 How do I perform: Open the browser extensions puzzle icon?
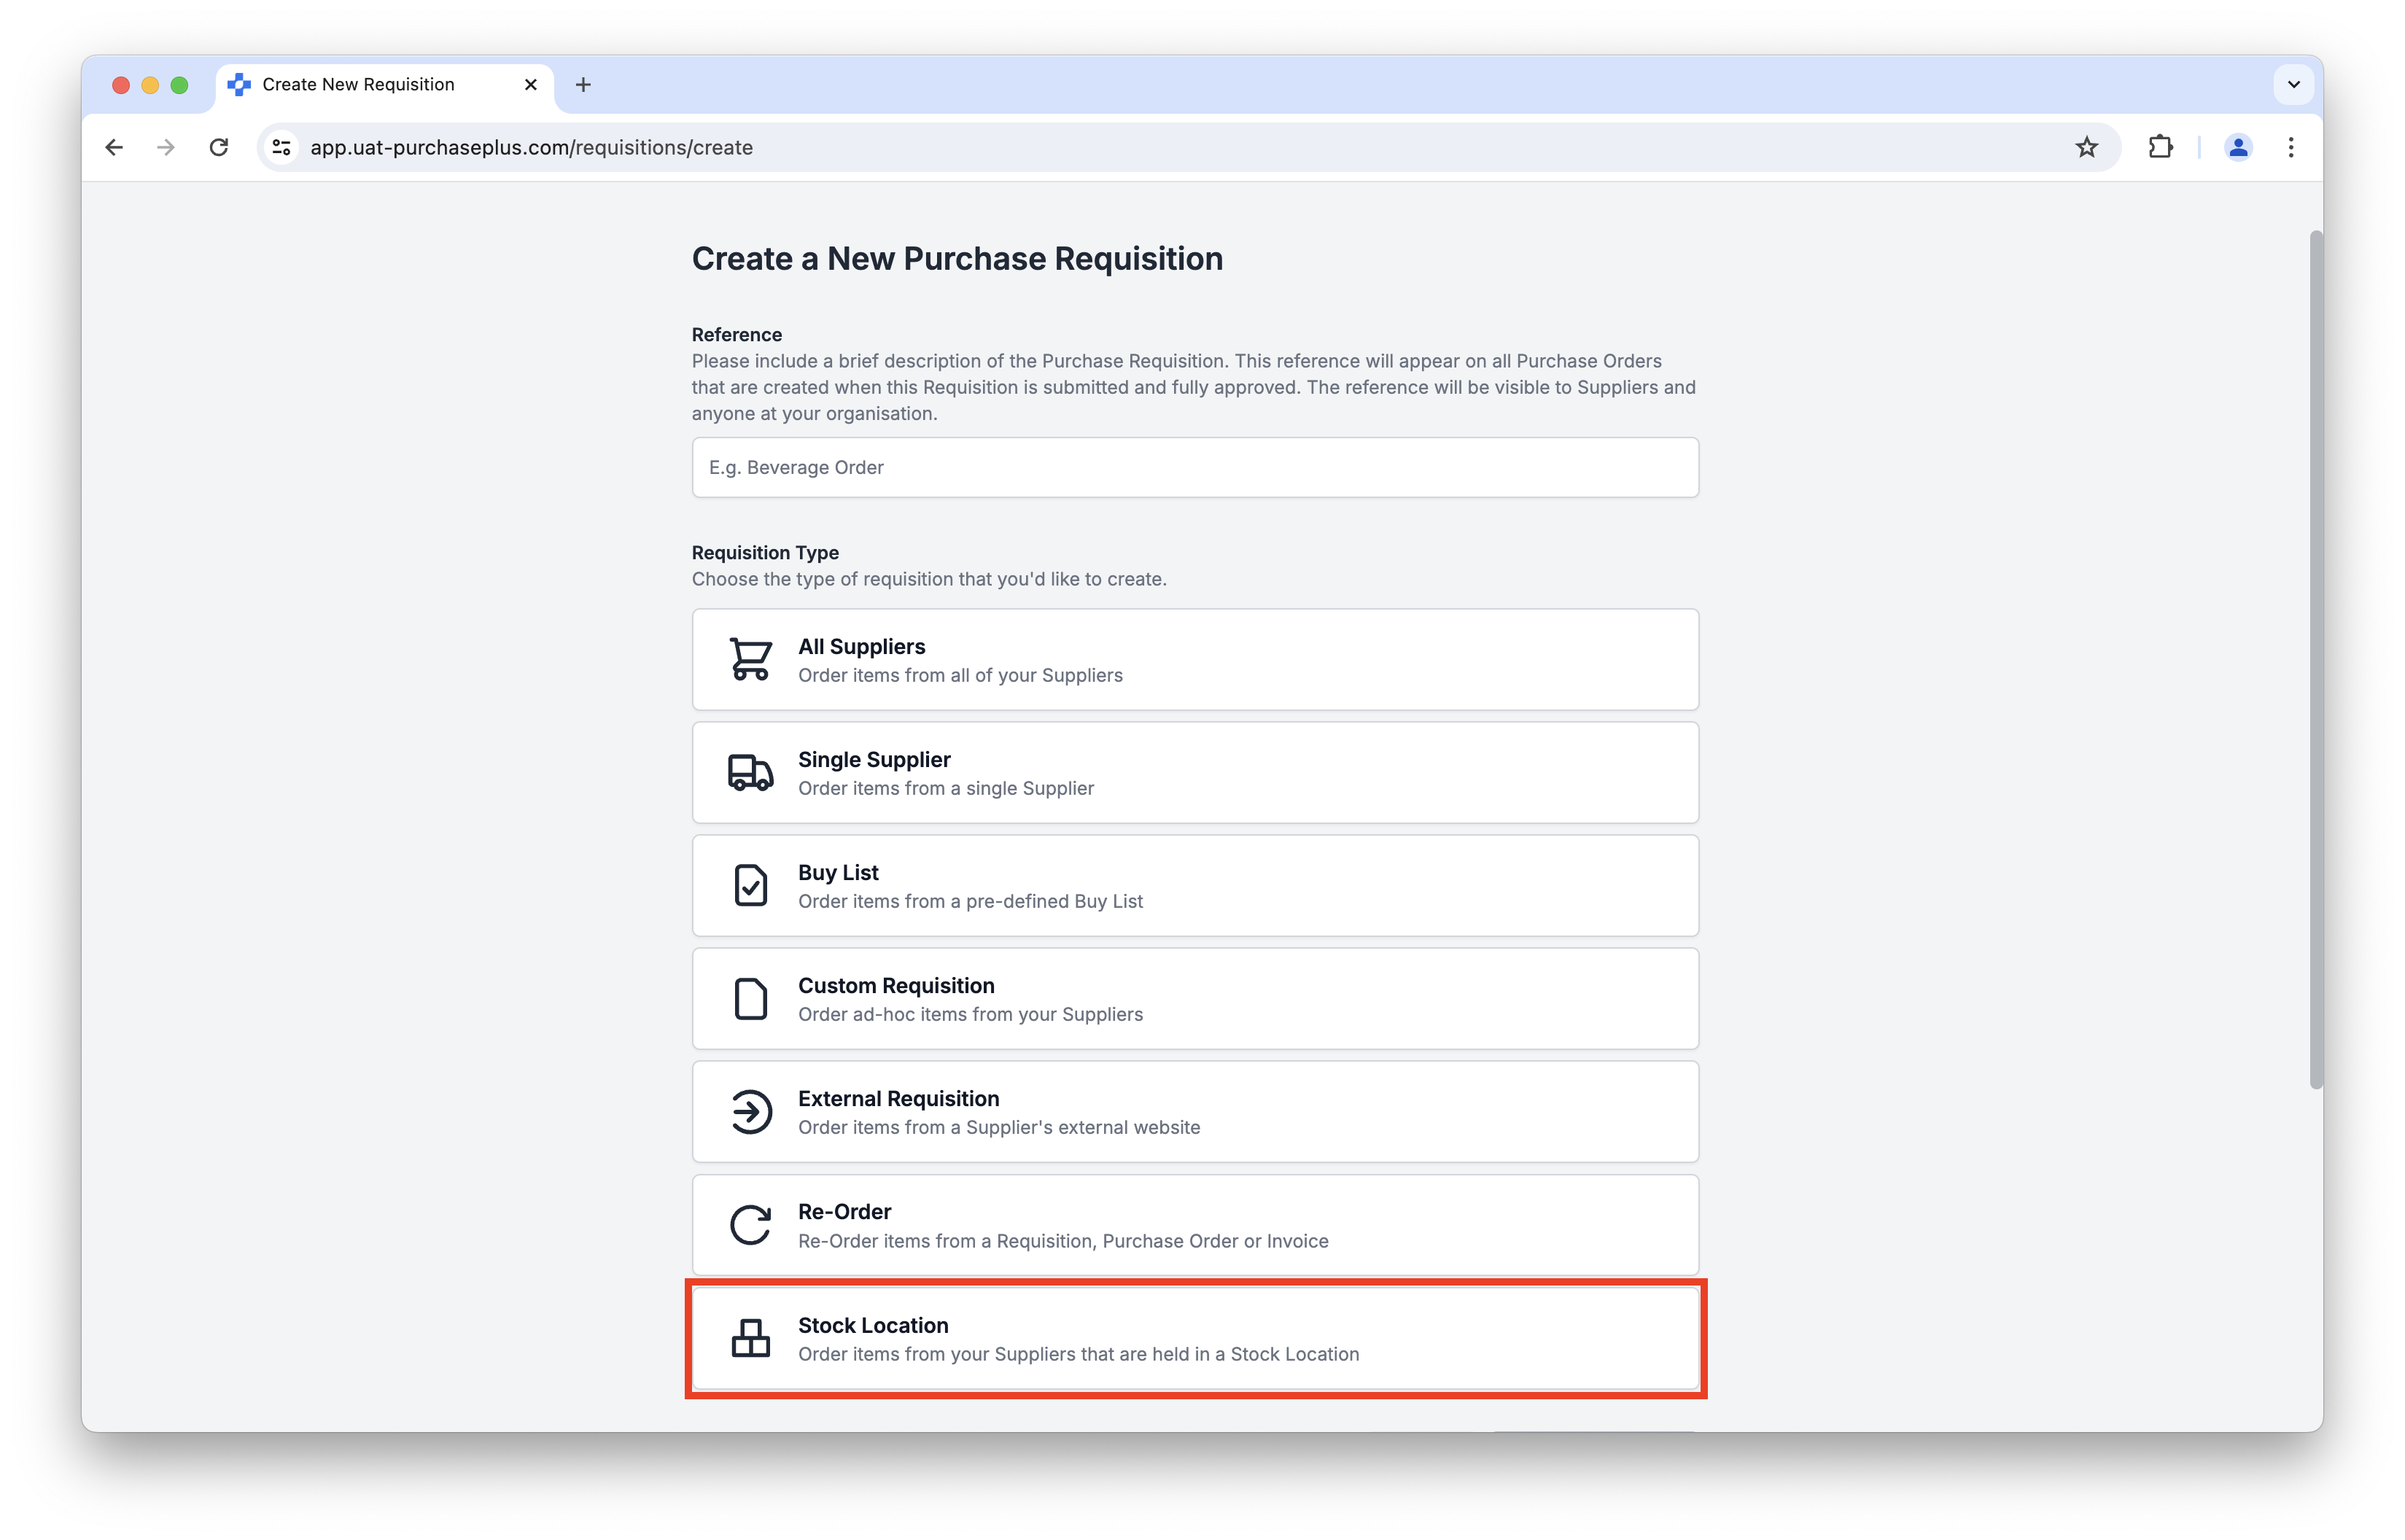pos(2161,147)
